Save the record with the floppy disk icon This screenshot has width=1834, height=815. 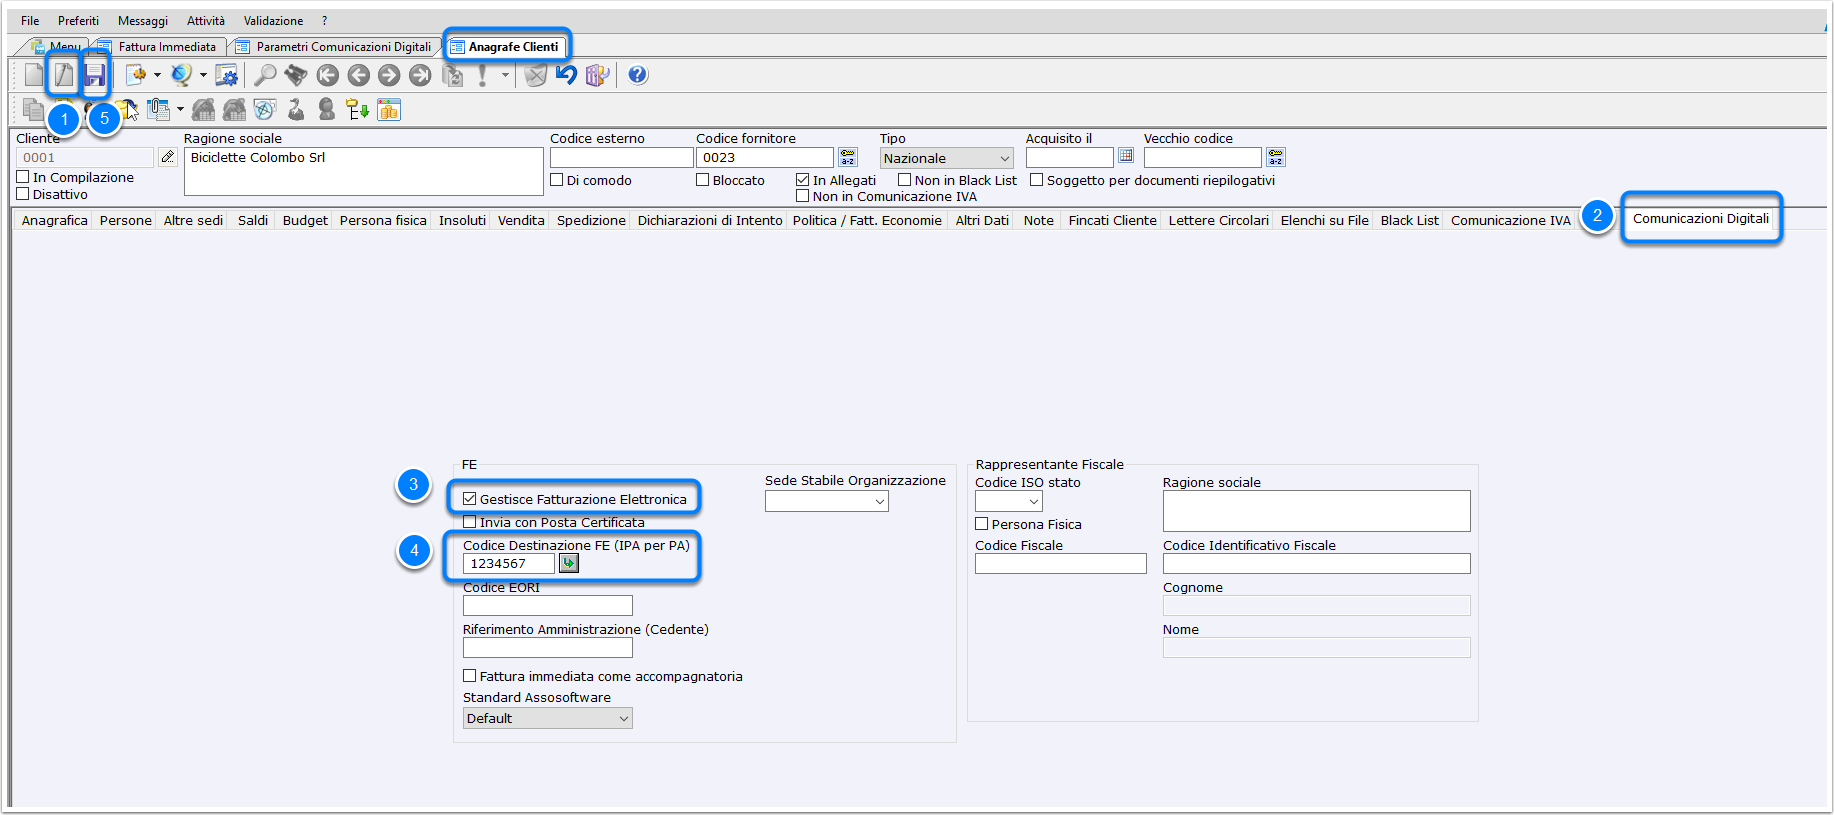95,75
